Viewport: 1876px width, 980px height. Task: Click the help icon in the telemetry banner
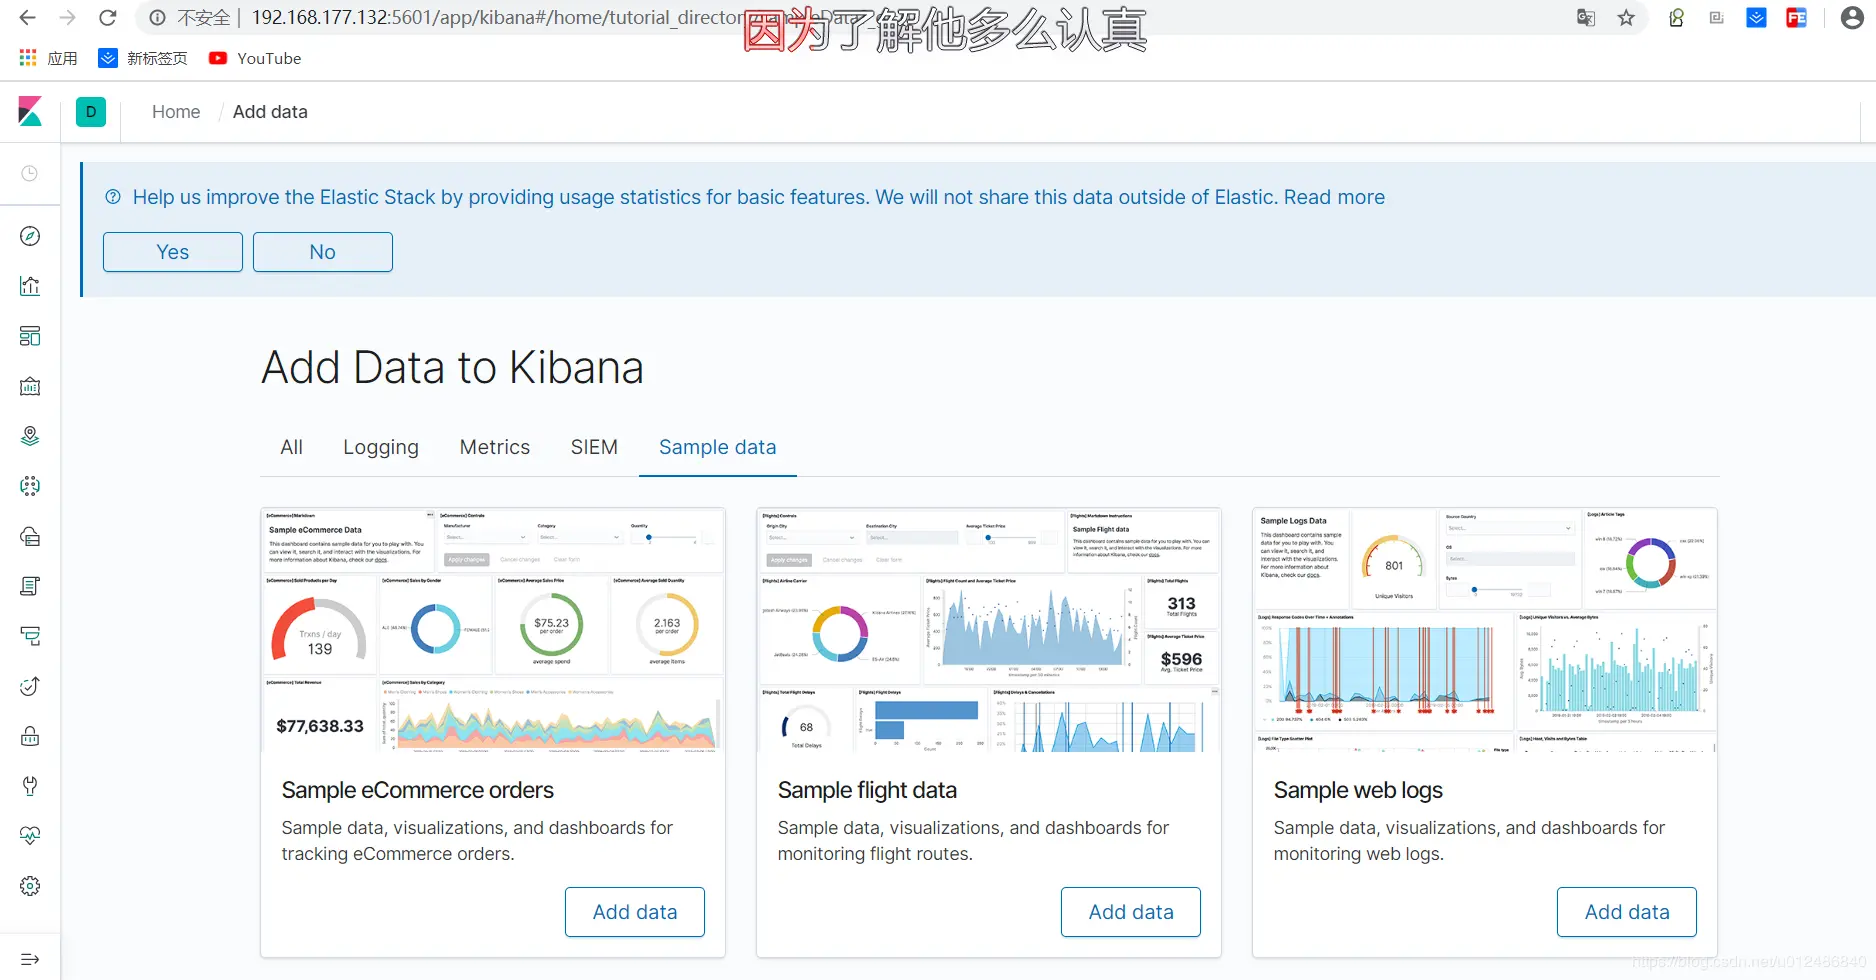pos(113,197)
